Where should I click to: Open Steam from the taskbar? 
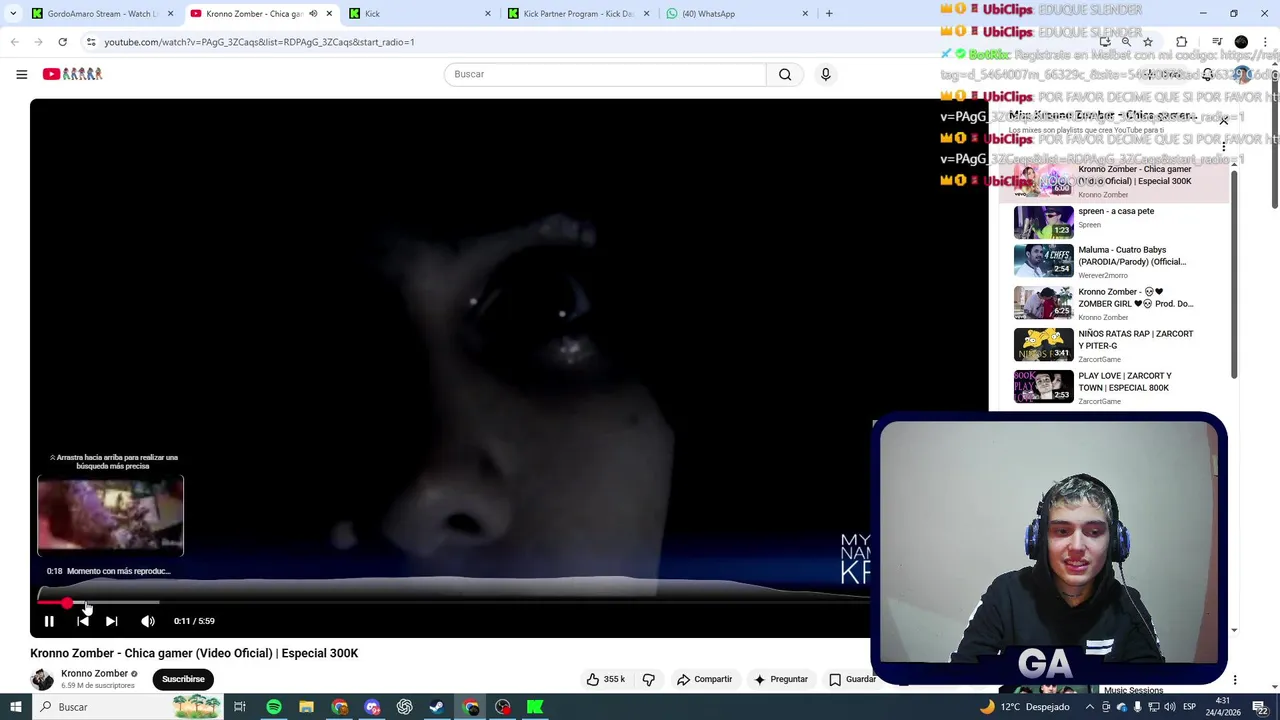point(437,707)
